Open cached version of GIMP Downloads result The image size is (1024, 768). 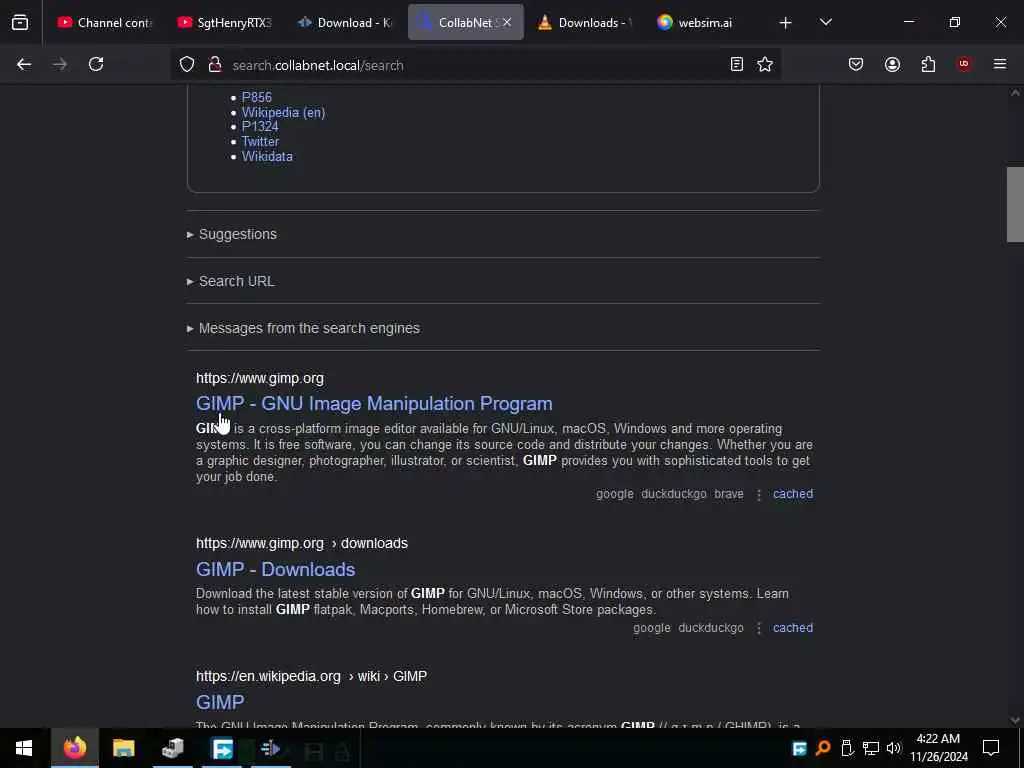[x=793, y=628]
